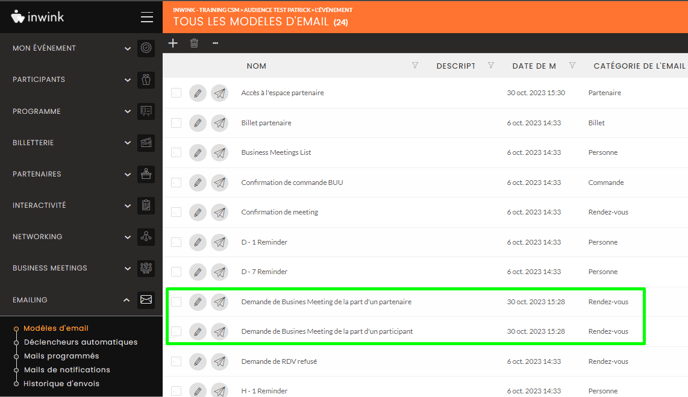The image size is (688, 397).
Task: Click the inwink logo
Action: (x=37, y=17)
